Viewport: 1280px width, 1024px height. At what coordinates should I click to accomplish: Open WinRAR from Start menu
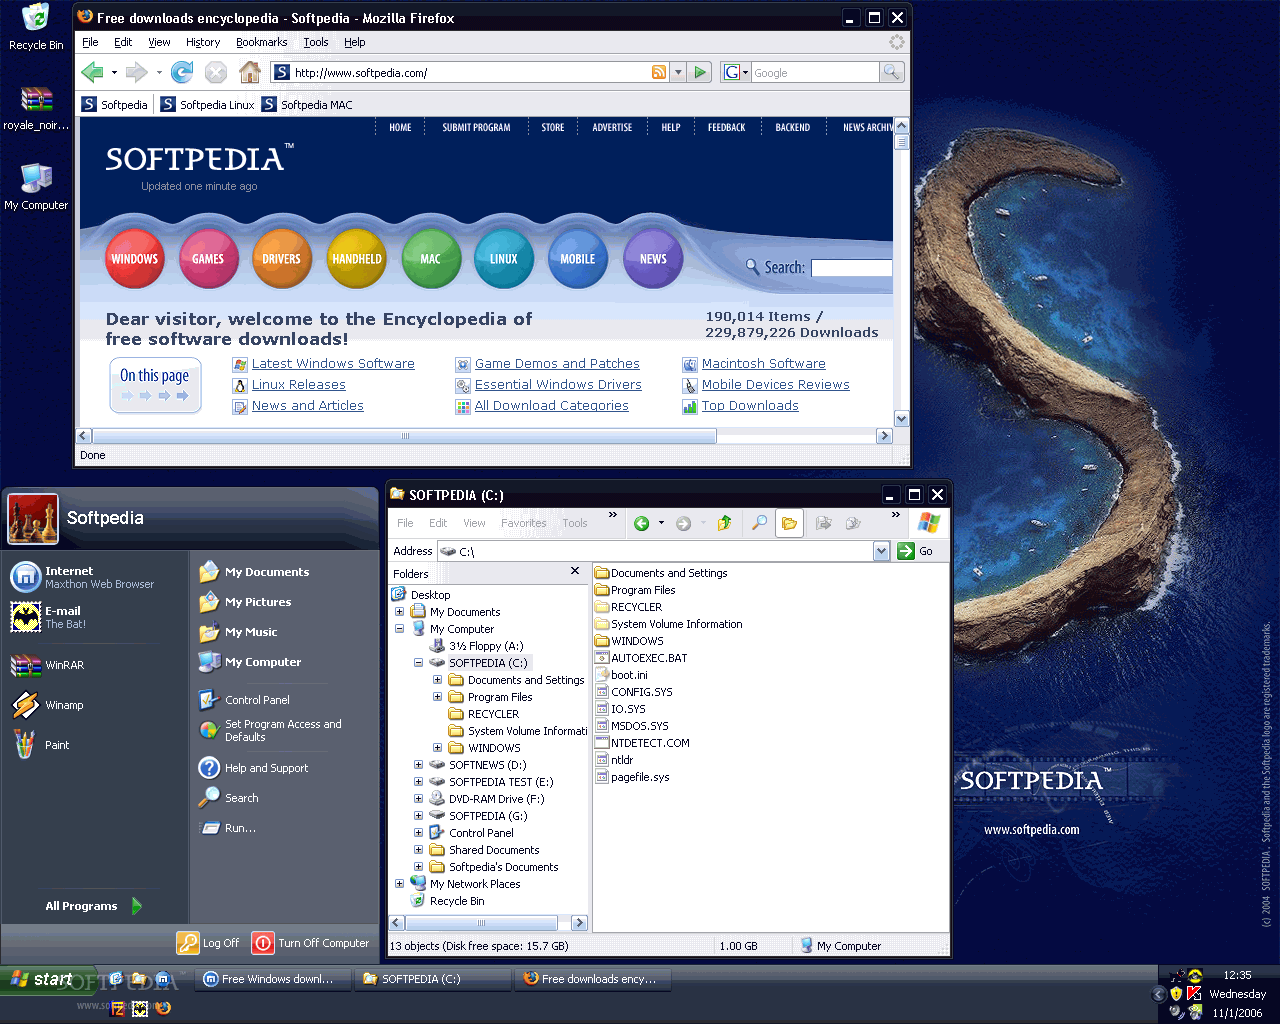48,665
